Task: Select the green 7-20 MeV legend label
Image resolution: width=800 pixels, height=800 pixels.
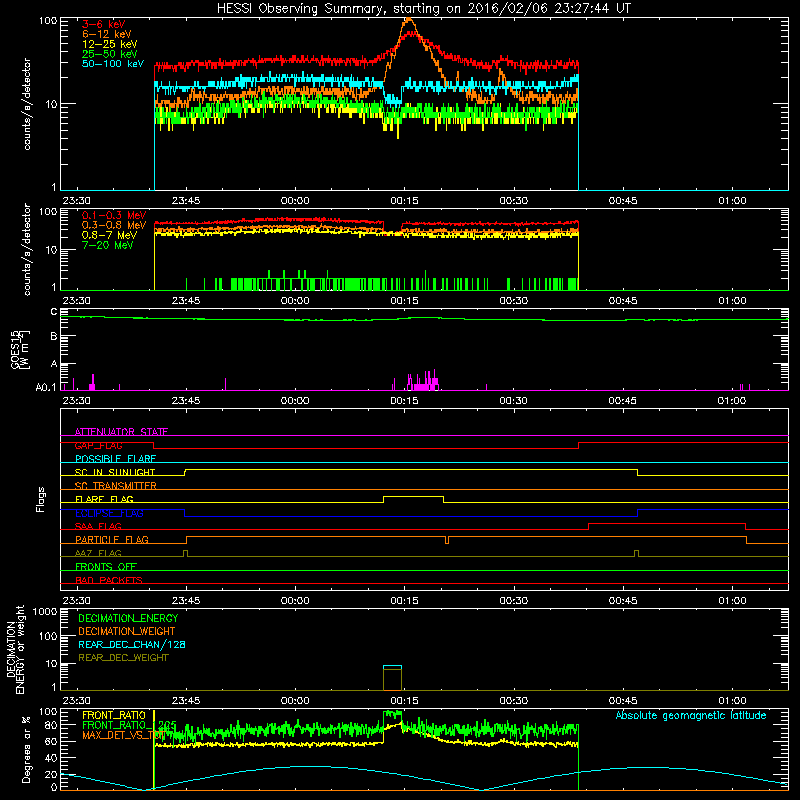Action: 108,245
